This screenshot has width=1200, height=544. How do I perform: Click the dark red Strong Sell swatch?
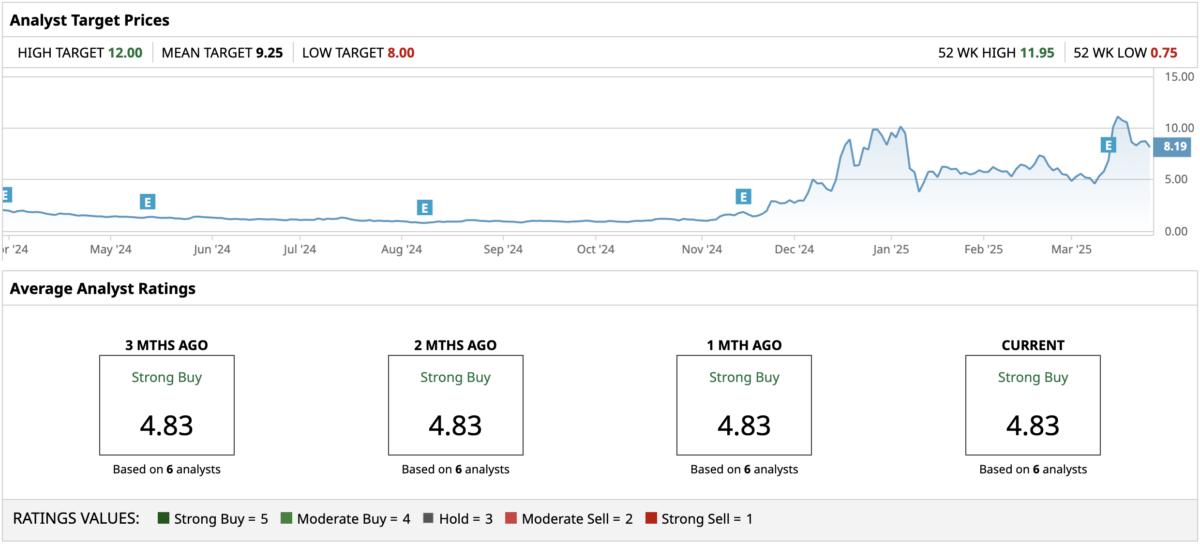tap(651, 519)
